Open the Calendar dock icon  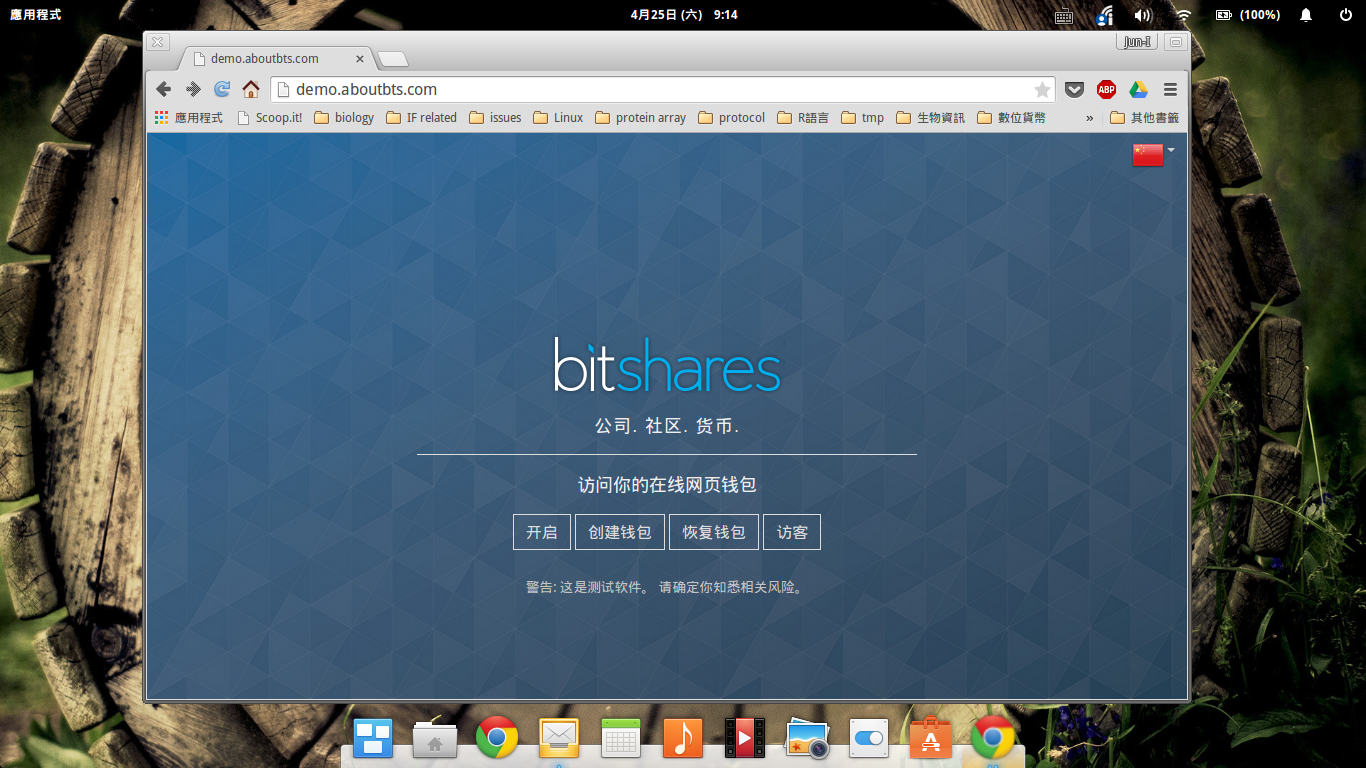tap(621, 738)
